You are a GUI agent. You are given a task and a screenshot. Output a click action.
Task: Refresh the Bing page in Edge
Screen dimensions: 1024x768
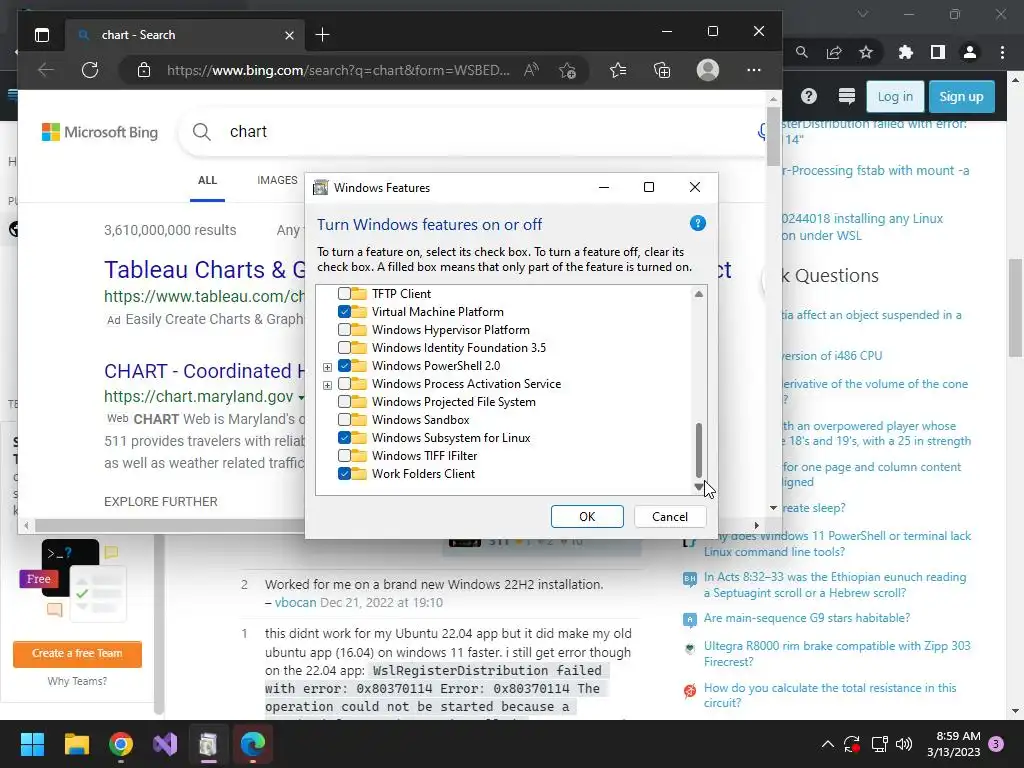click(90, 70)
